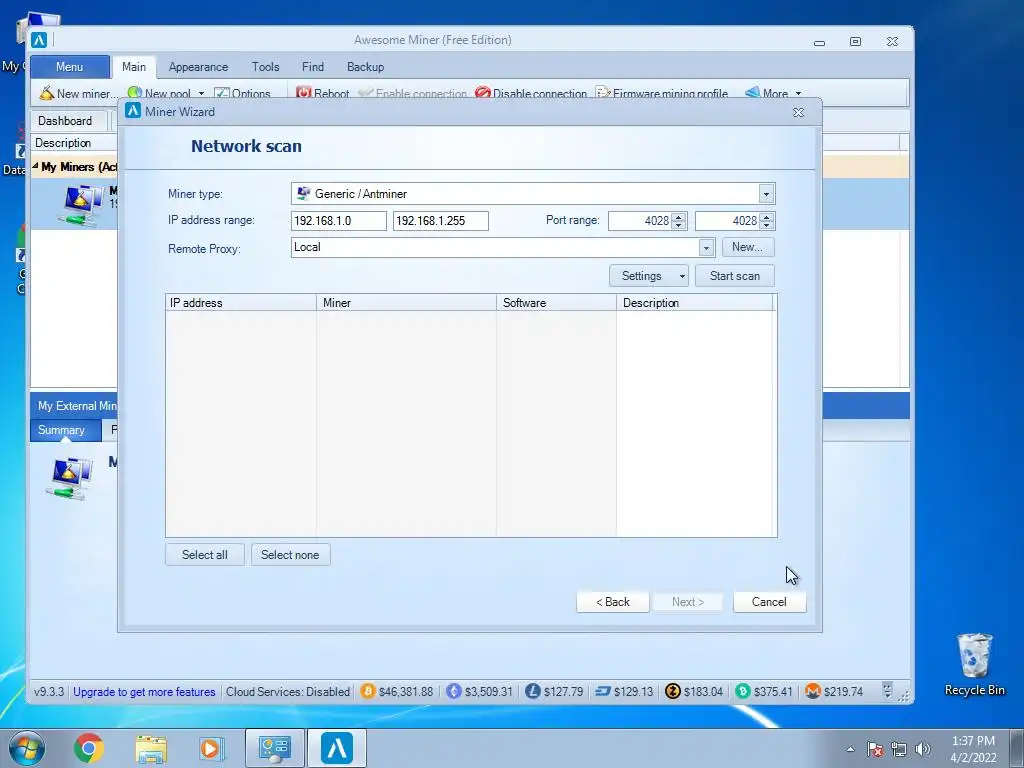The image size is (1024, 768).
Task: Increase the second port range value
Action: pyautogui.click(x=767, y=217)
